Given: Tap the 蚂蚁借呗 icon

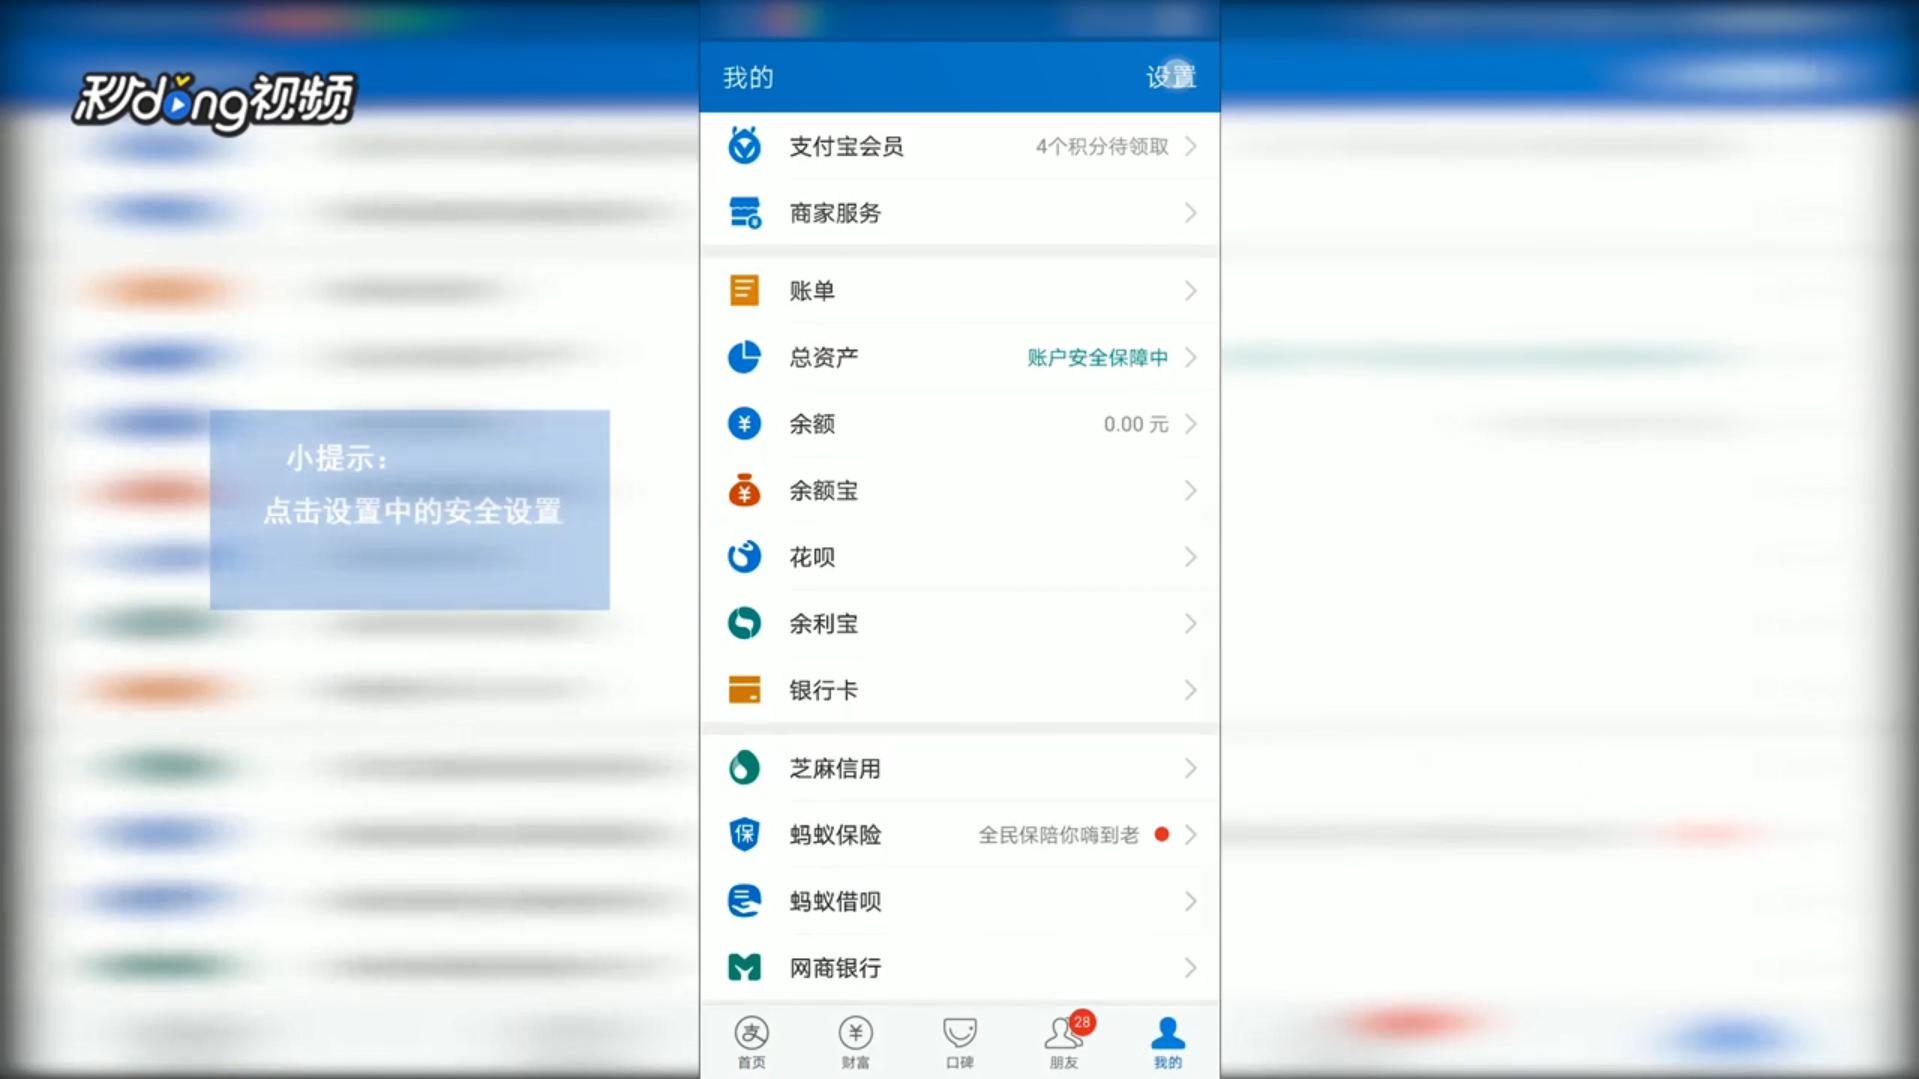Looking at the screenshot, I should [x=744, y=901].
